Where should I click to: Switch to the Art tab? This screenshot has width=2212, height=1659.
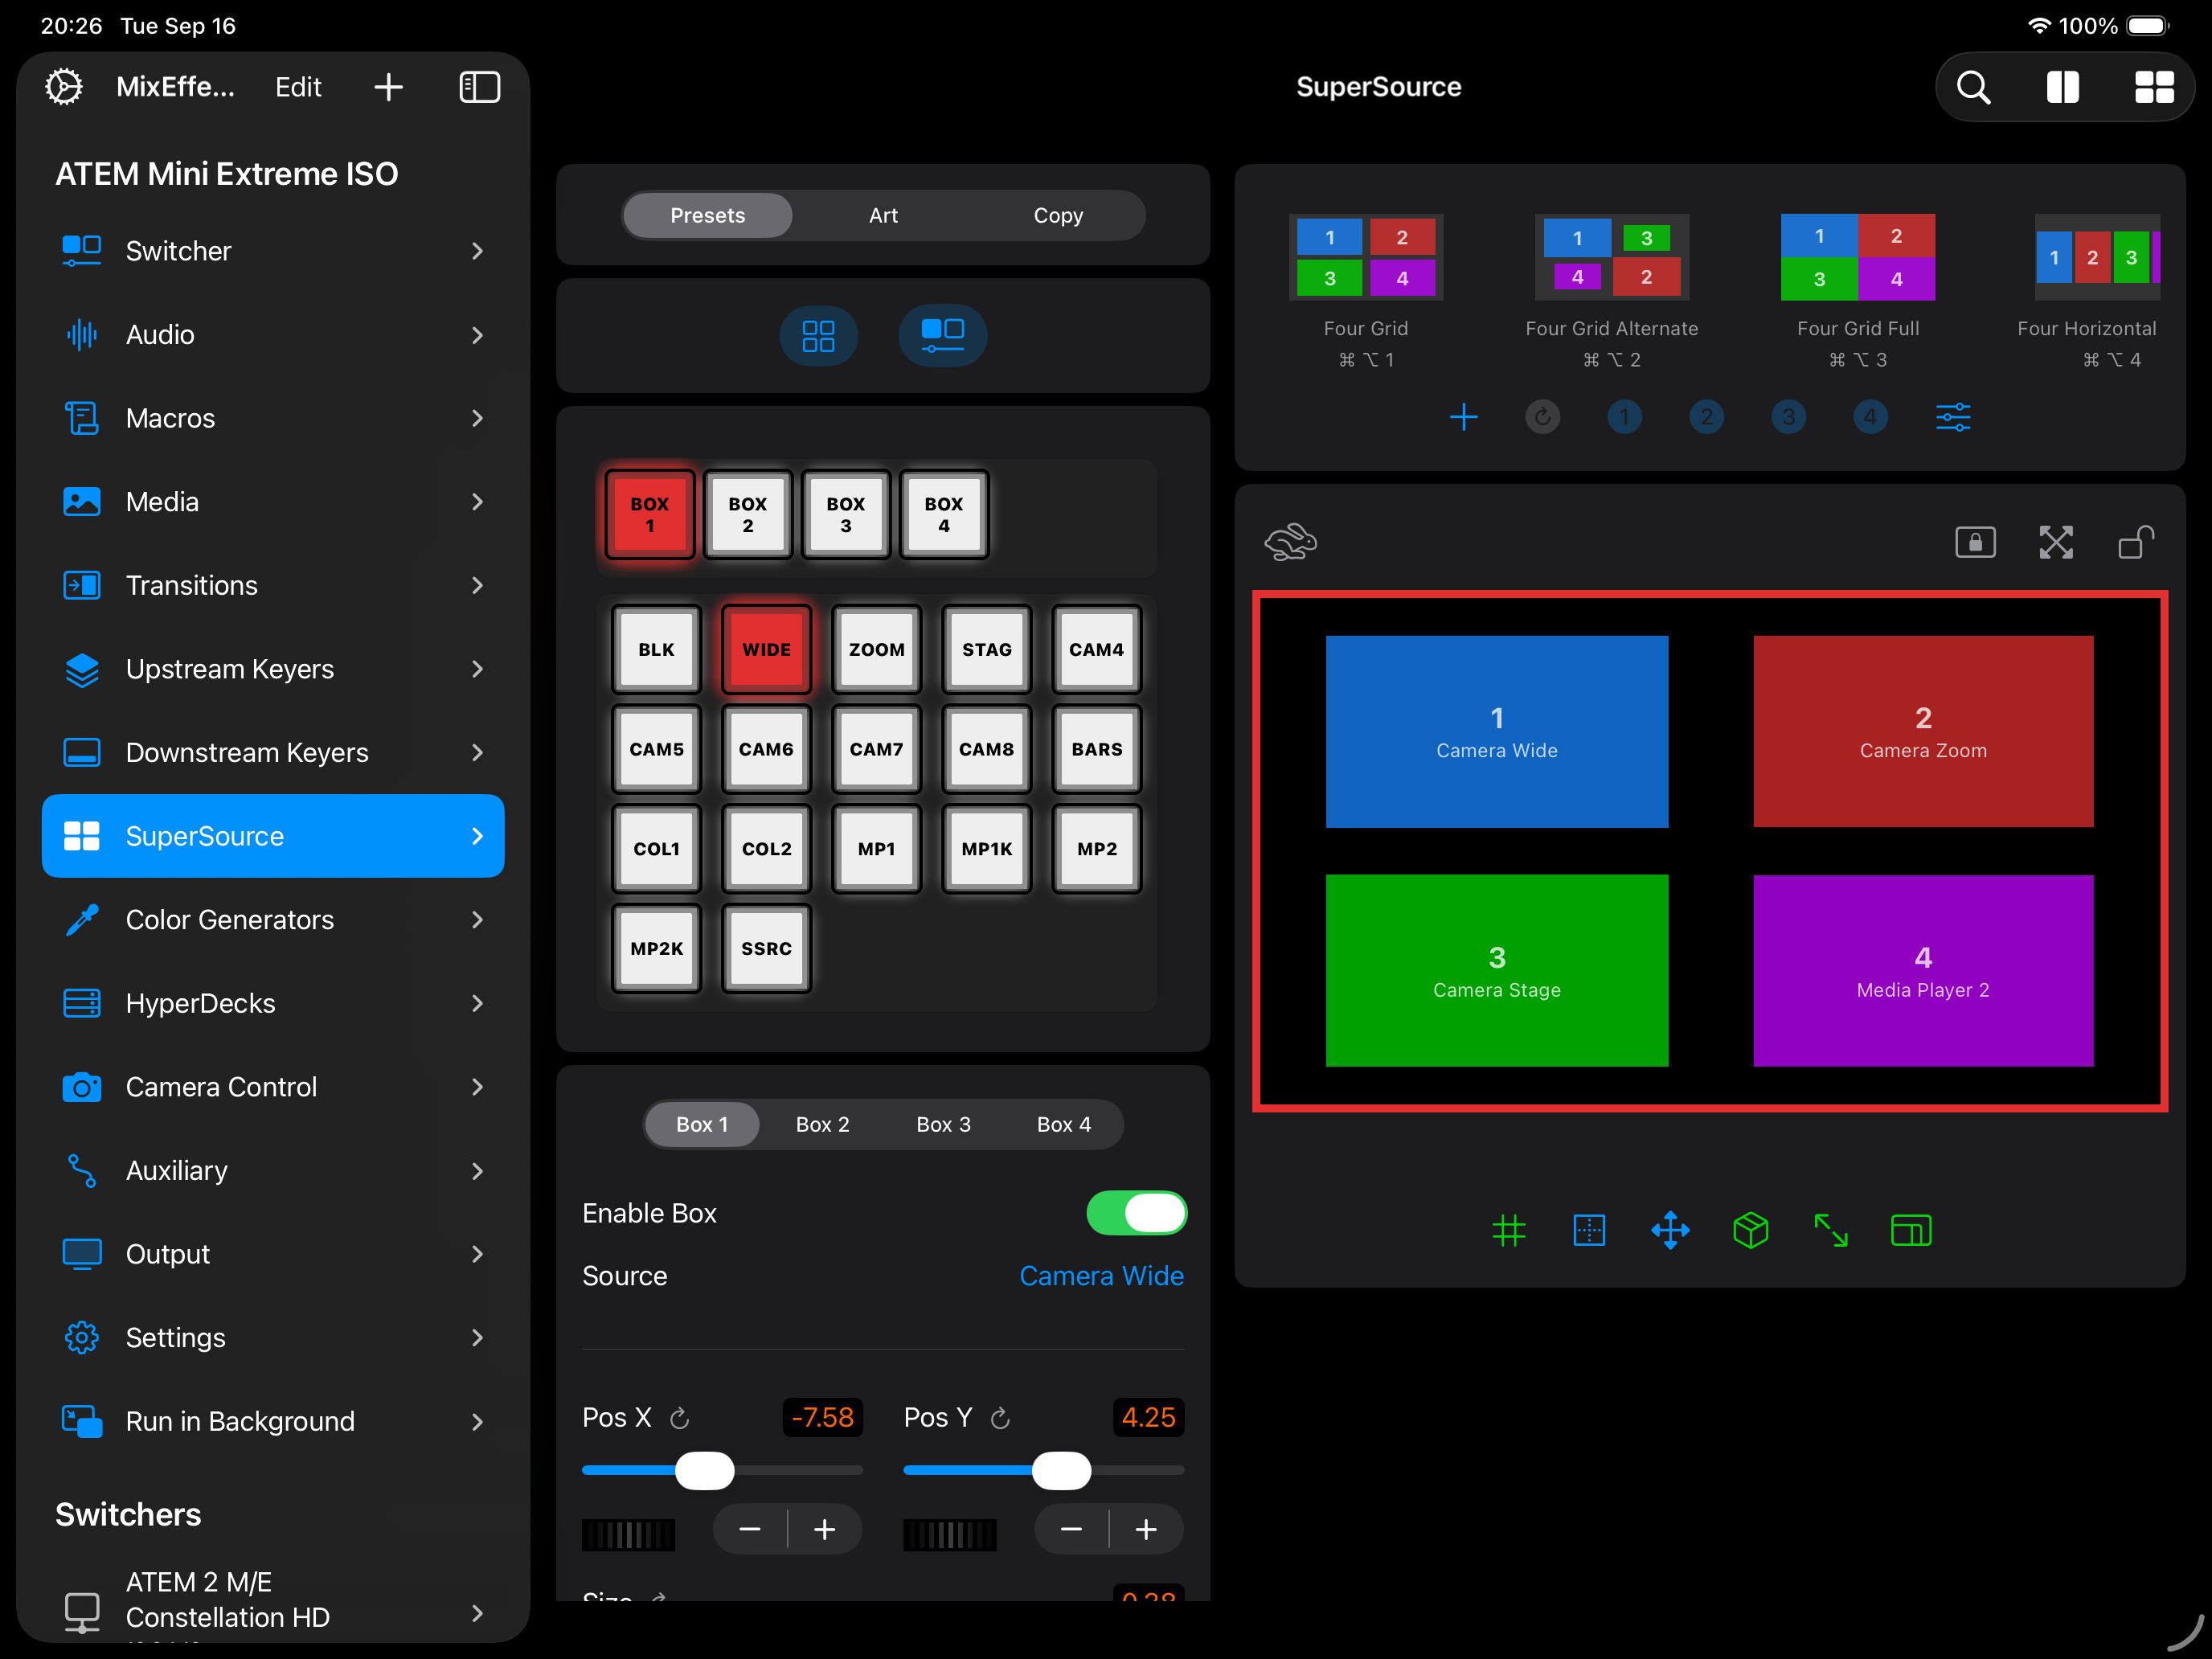pyautogui.click(x=883, y=216)
